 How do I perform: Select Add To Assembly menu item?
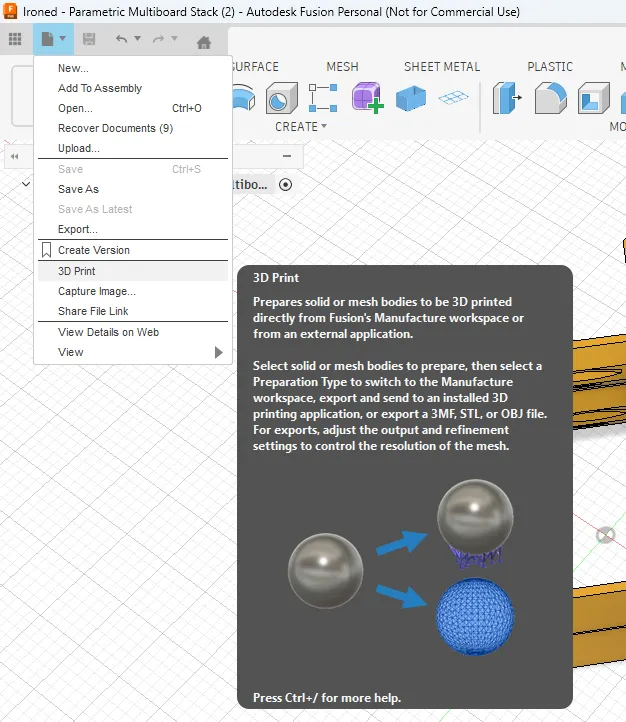click(x=133, y=88)
